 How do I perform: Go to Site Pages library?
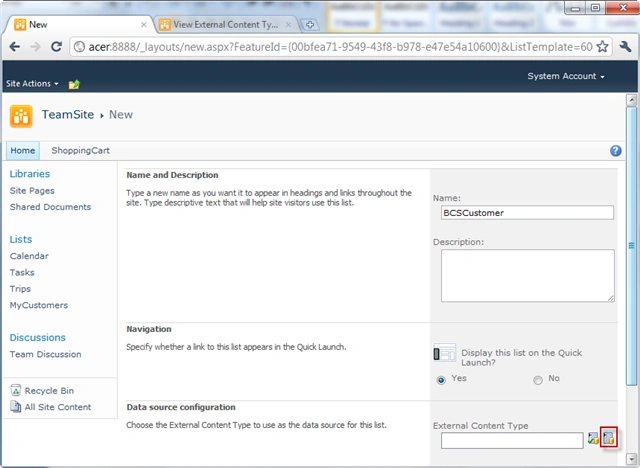click(x=32, y=191)
